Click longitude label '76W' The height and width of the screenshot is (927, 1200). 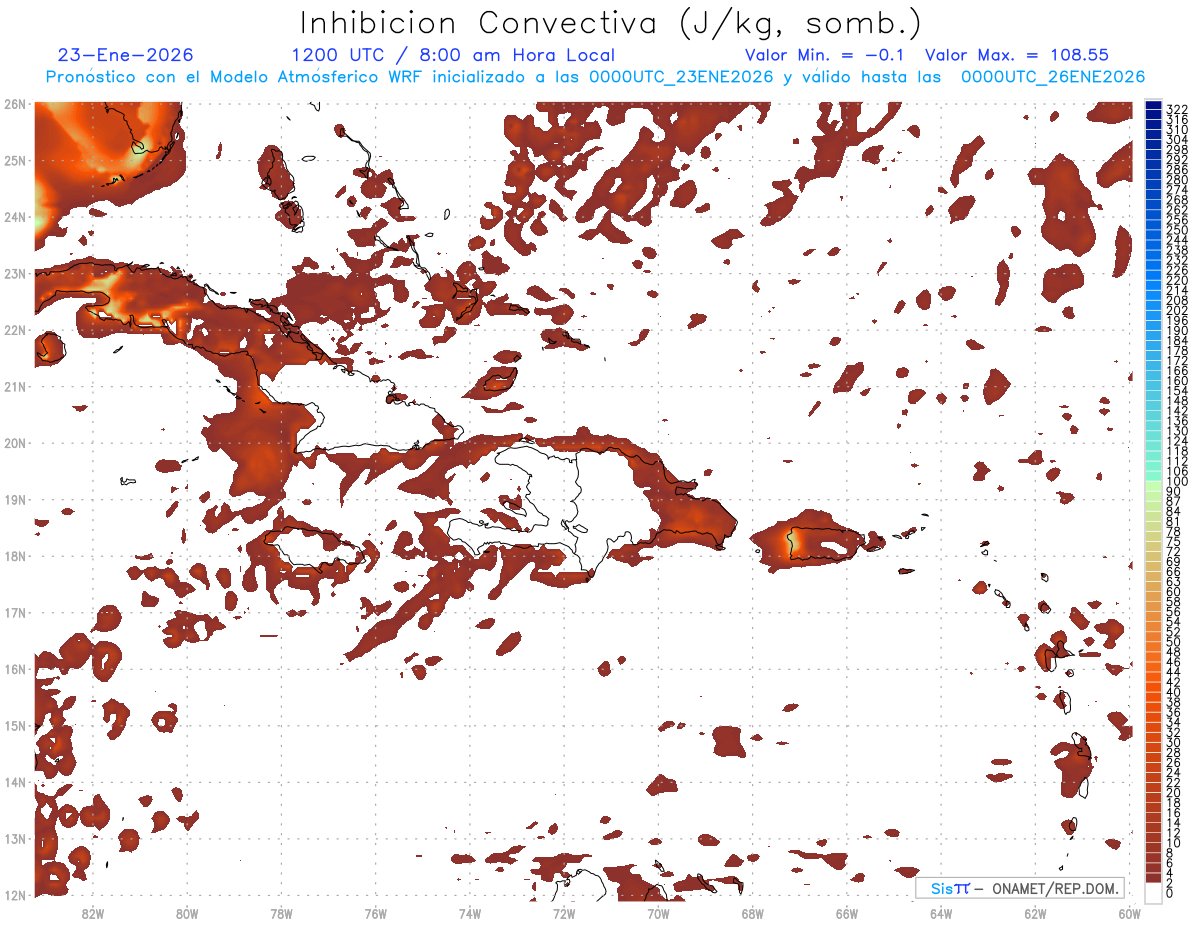coord(375,913)
